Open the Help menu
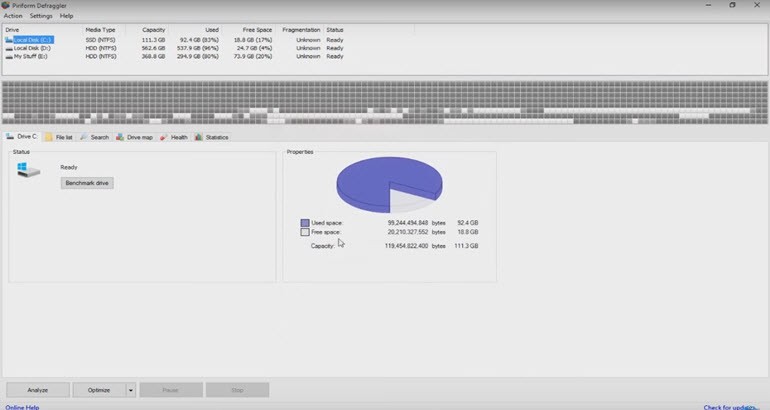 [67, 16]
